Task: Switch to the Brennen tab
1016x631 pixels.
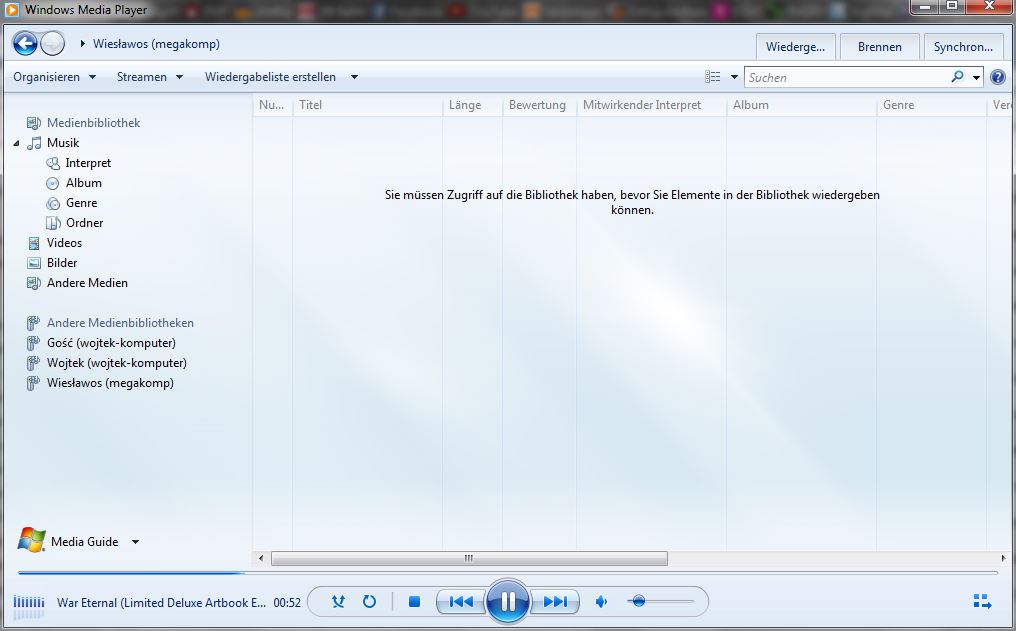Action: point(879,47)
